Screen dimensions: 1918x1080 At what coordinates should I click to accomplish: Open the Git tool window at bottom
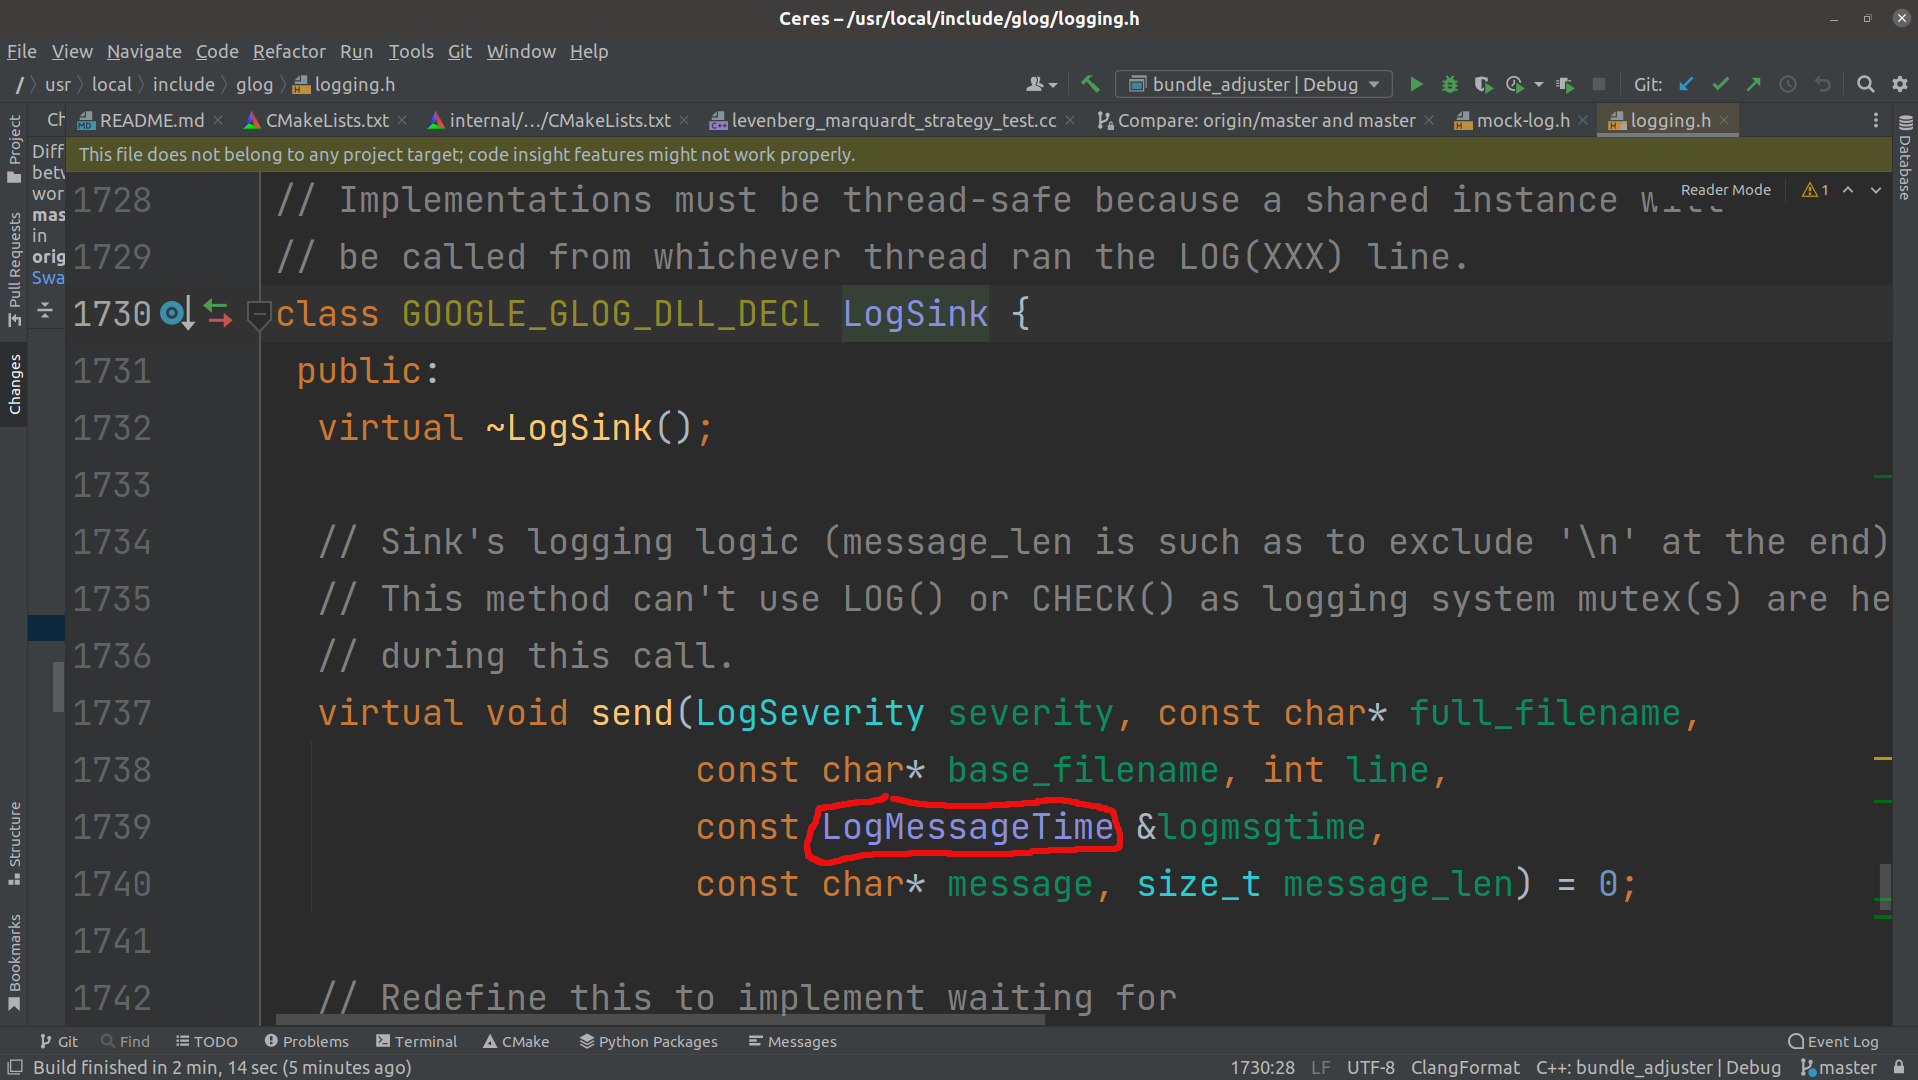(58, 1041)
